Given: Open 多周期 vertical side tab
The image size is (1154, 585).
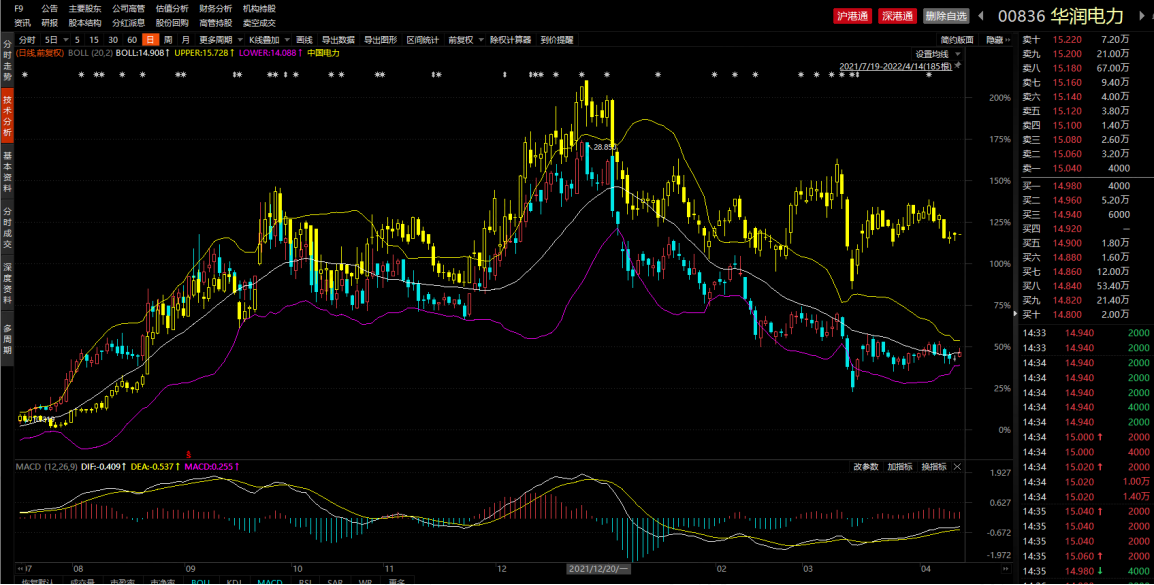Looking at the screenshot, I should coord(7,339).
